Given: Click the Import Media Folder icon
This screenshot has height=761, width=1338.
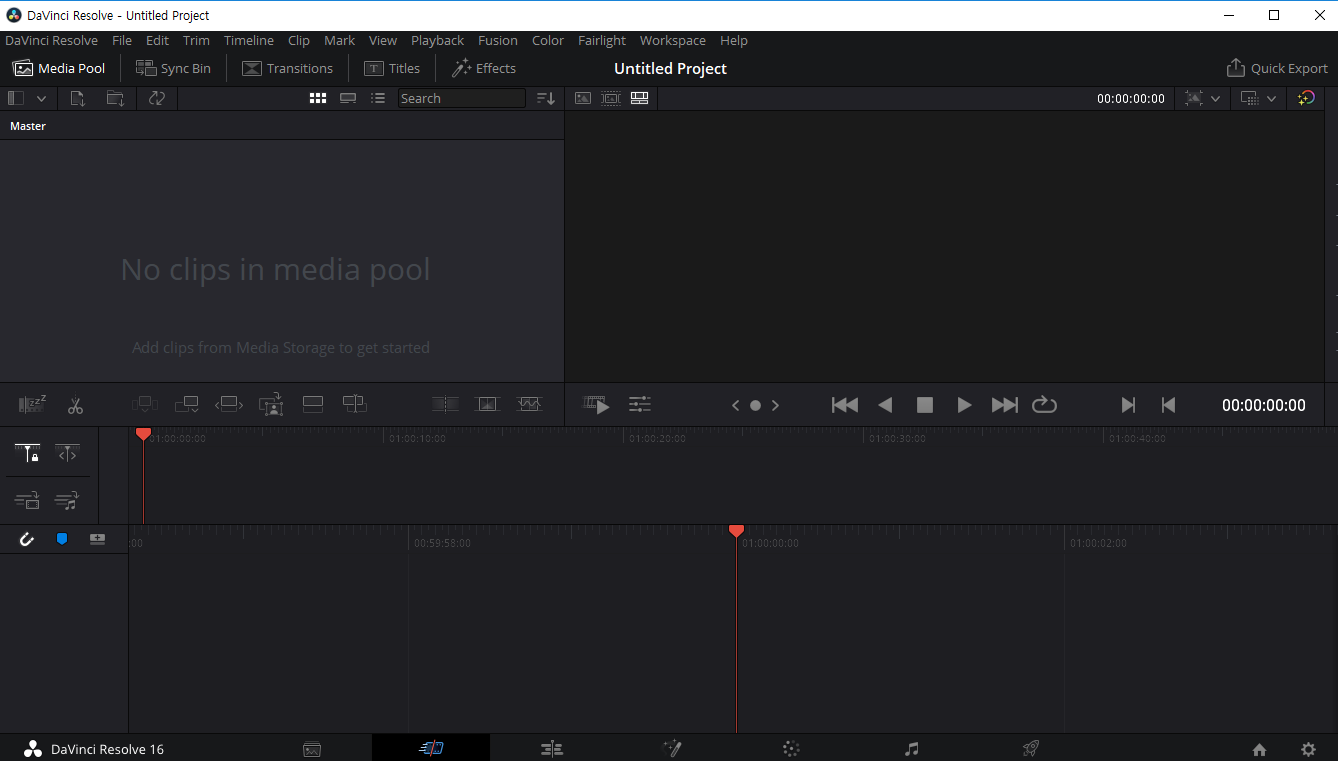Looking at the screenshot, I should pos(115,98).
